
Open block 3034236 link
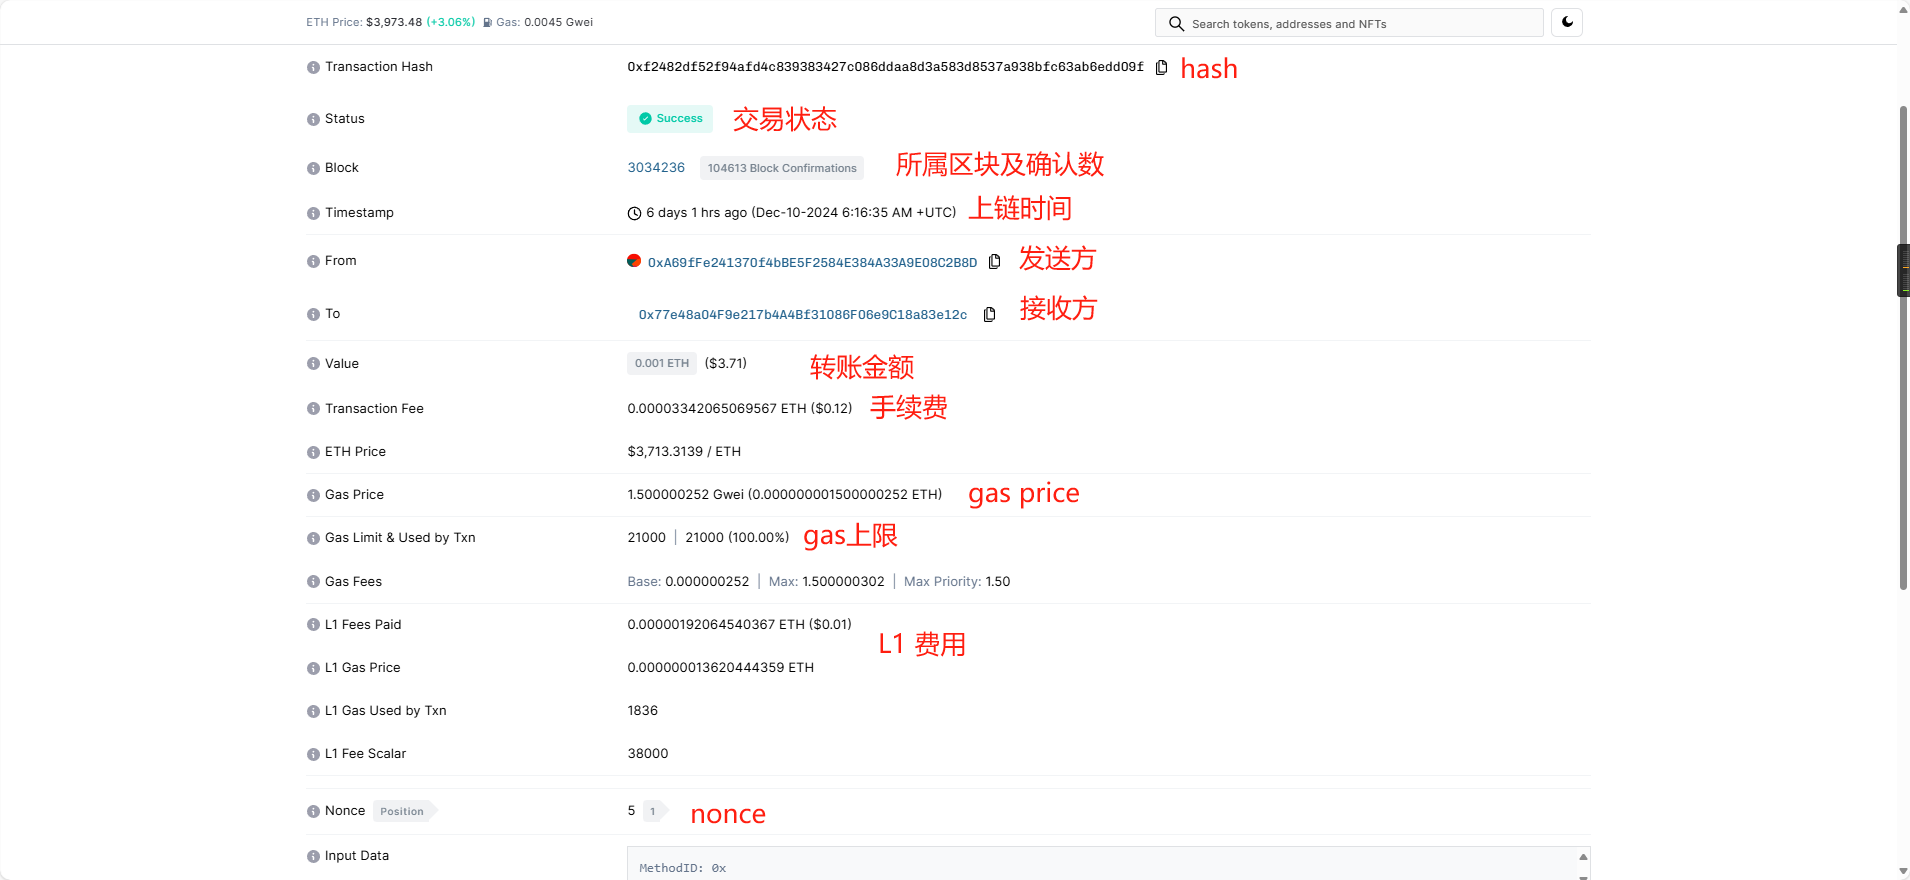(656, 168)
